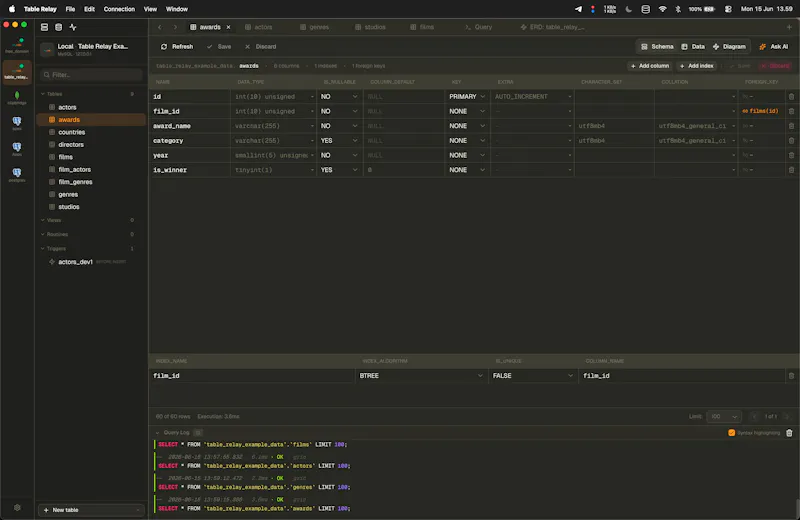Open the Wi-Fi menu bar icon
This screenshot has height=520, width=800.
click(662, 9)
